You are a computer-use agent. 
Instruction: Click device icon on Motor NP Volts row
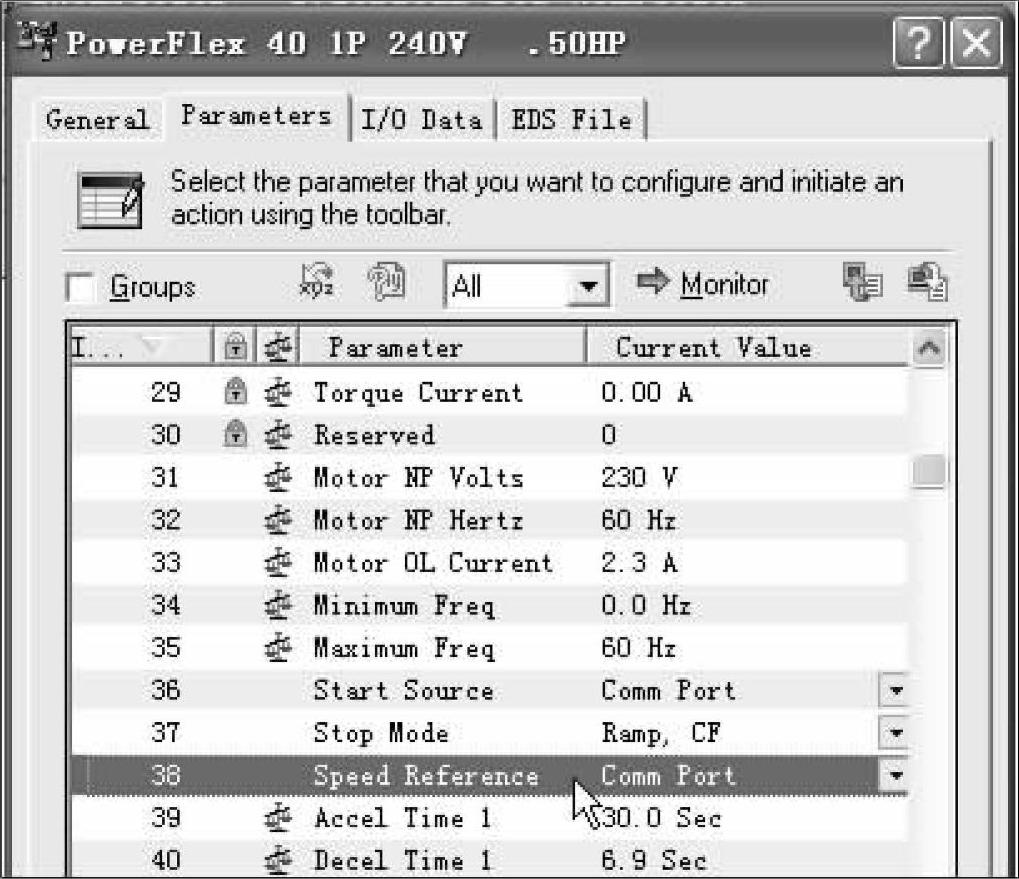click(278, 478)
